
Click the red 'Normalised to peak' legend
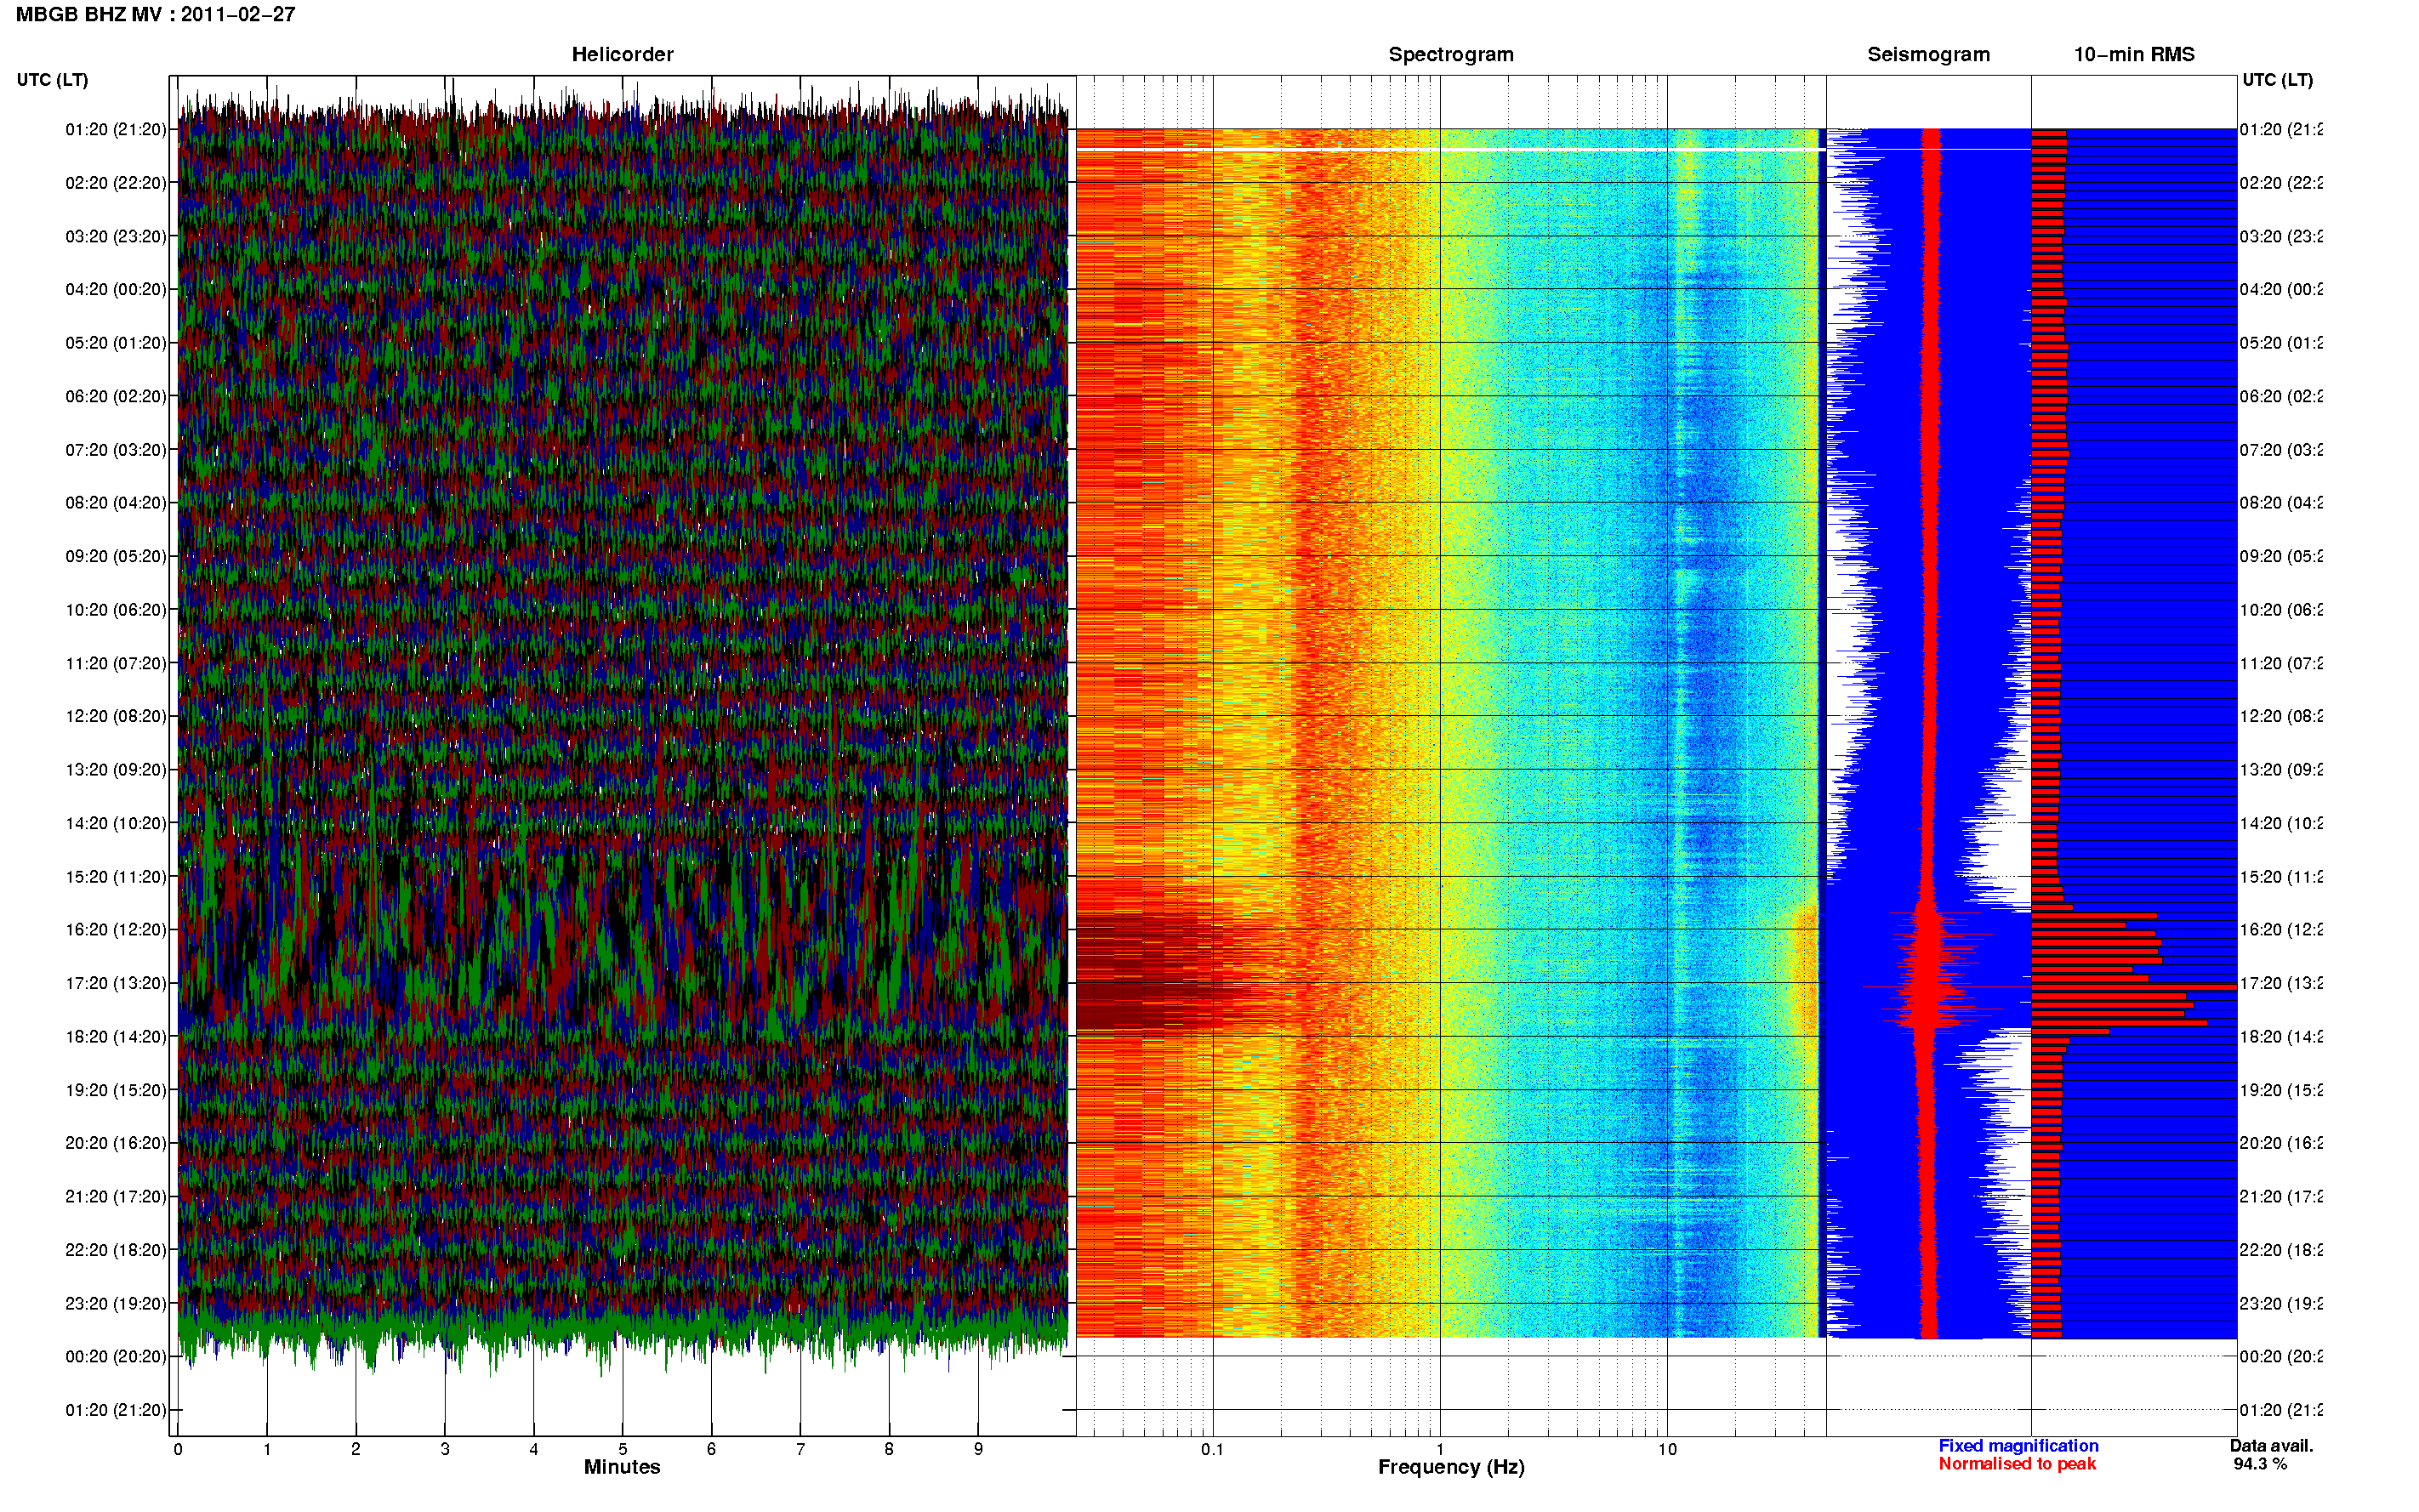[2017, 1464]
